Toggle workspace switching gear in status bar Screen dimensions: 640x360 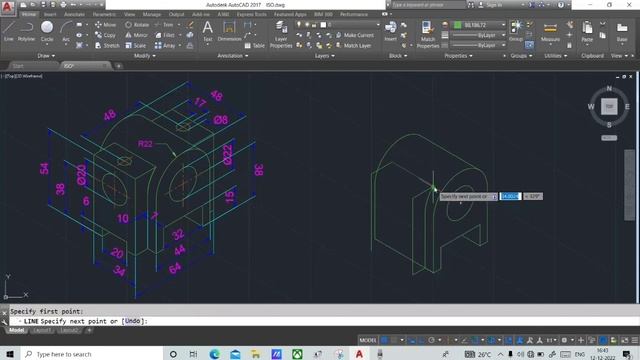564,340
